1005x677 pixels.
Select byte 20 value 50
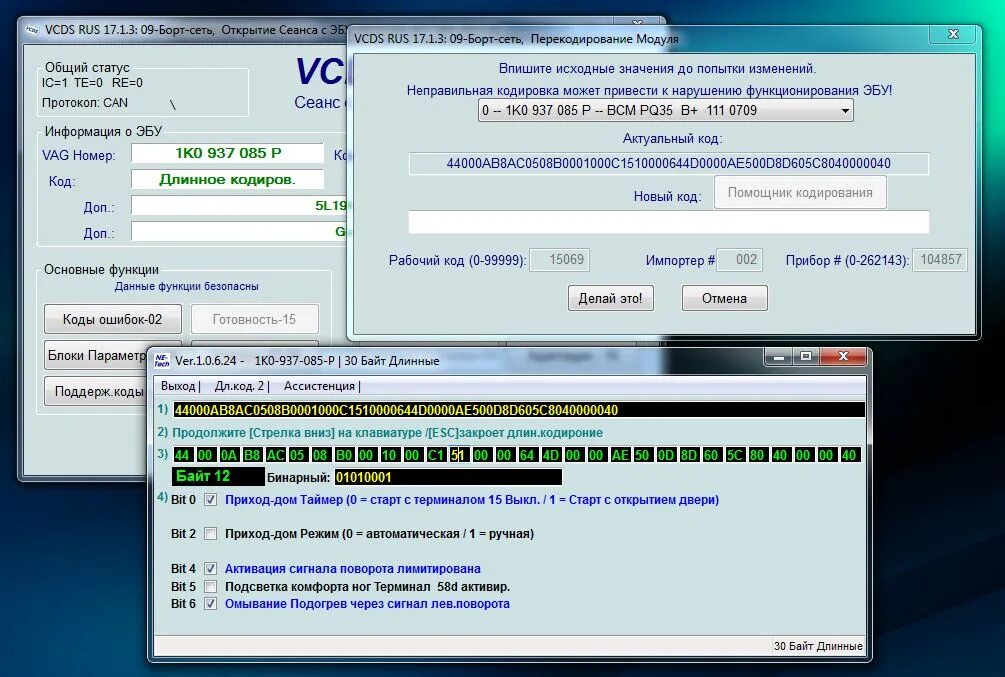coord(642,455)
